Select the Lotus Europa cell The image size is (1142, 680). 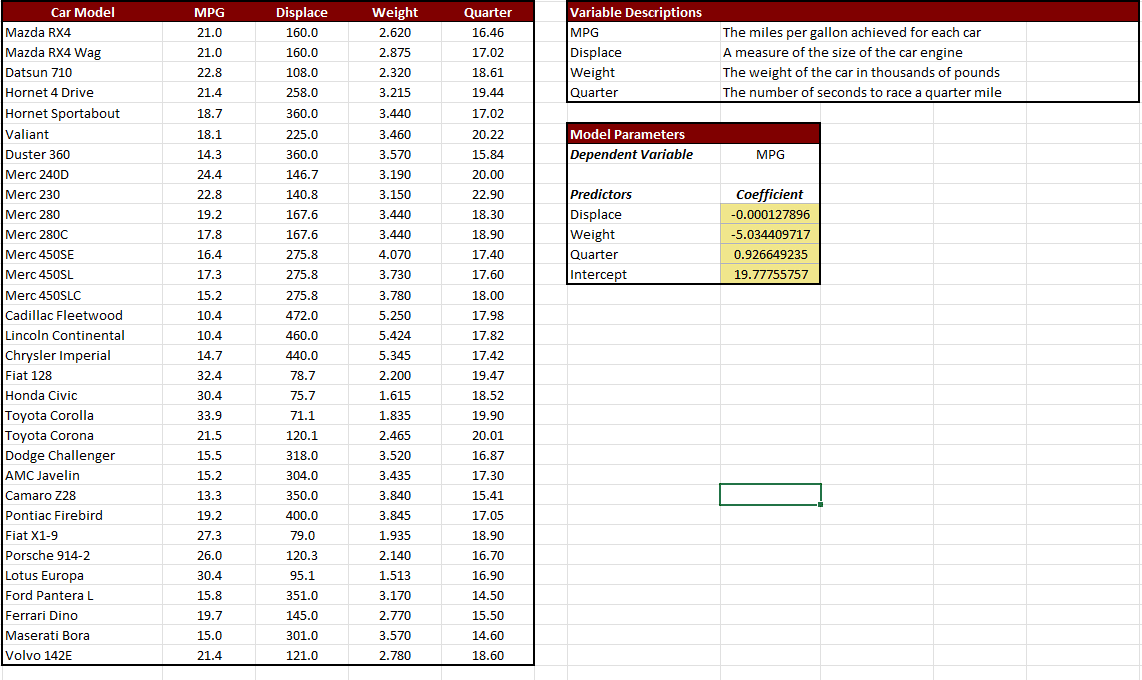pos(82,576)
